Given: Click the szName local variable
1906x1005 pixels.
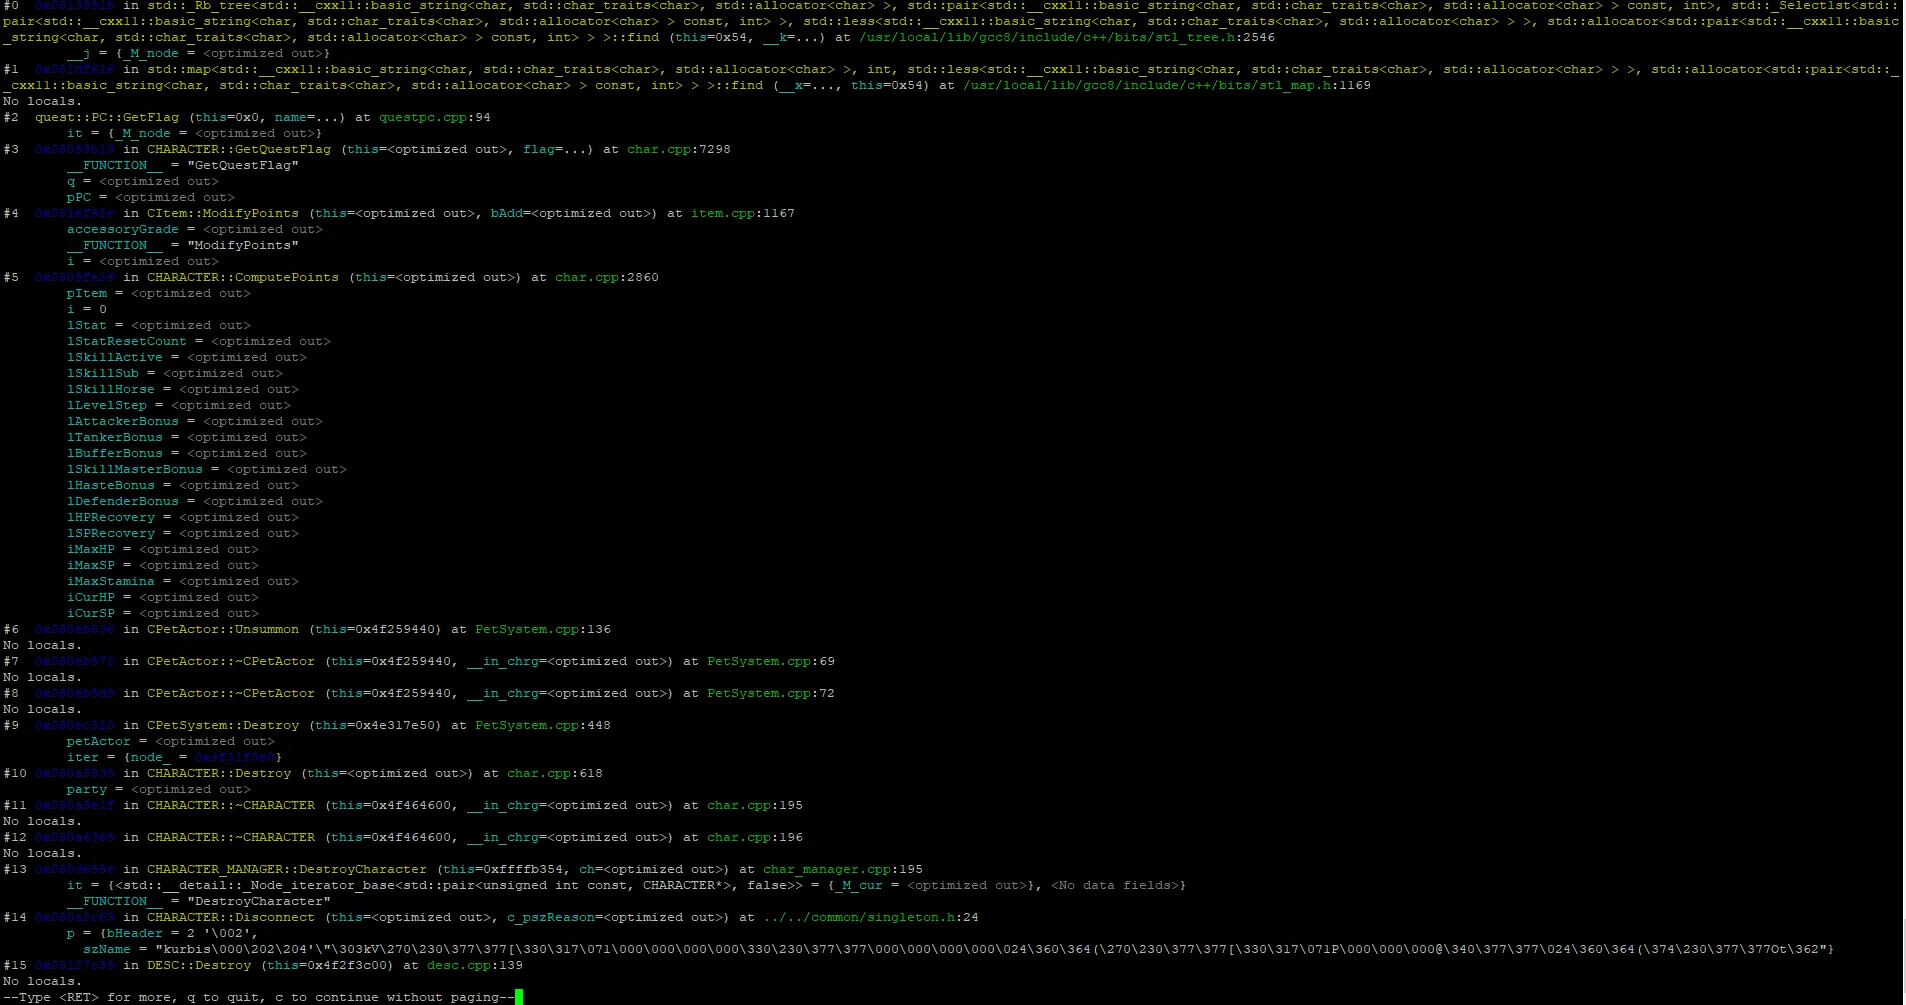Looking at the screenshot, I should tap(107, 949).
